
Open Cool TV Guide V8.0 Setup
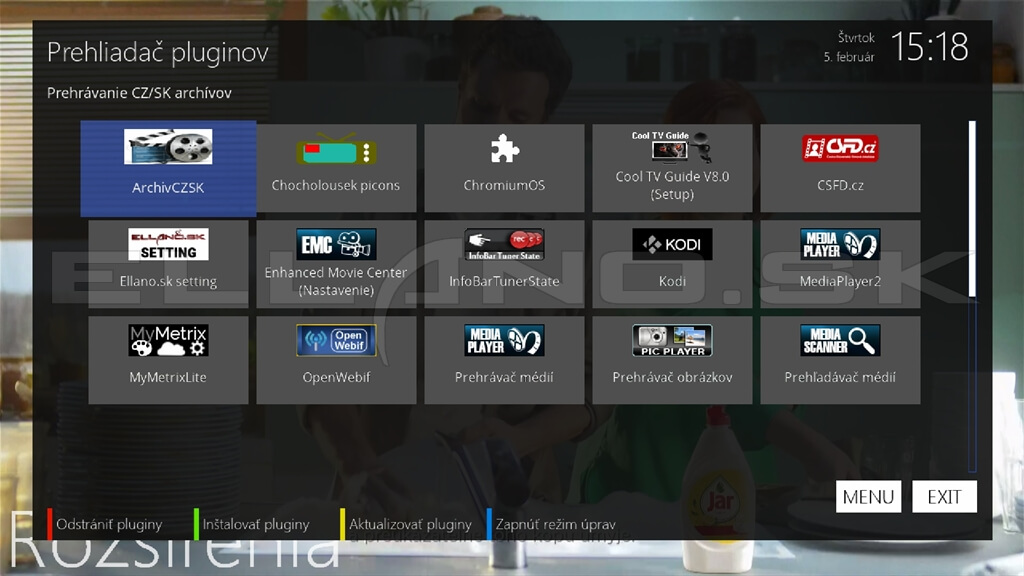point(672,168)
